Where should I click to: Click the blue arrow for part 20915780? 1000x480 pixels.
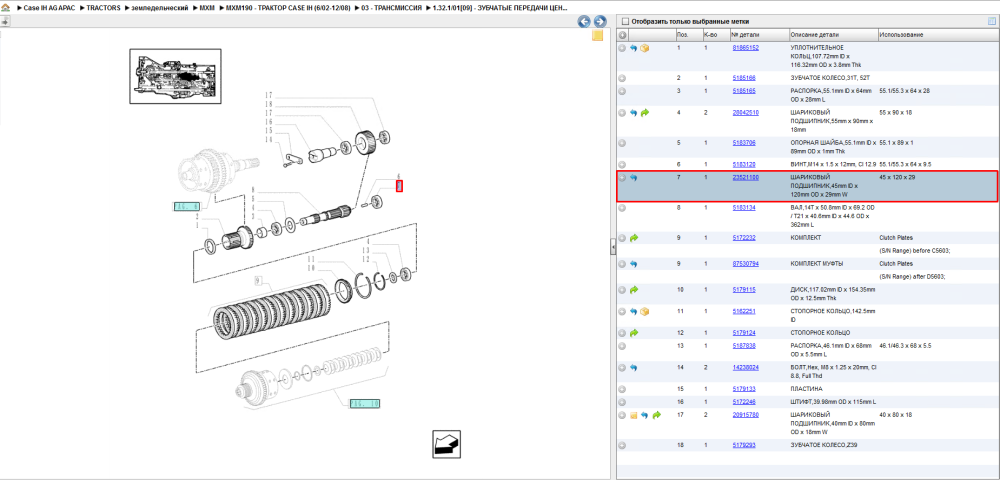pyautogui.click(x=645, y=415)
